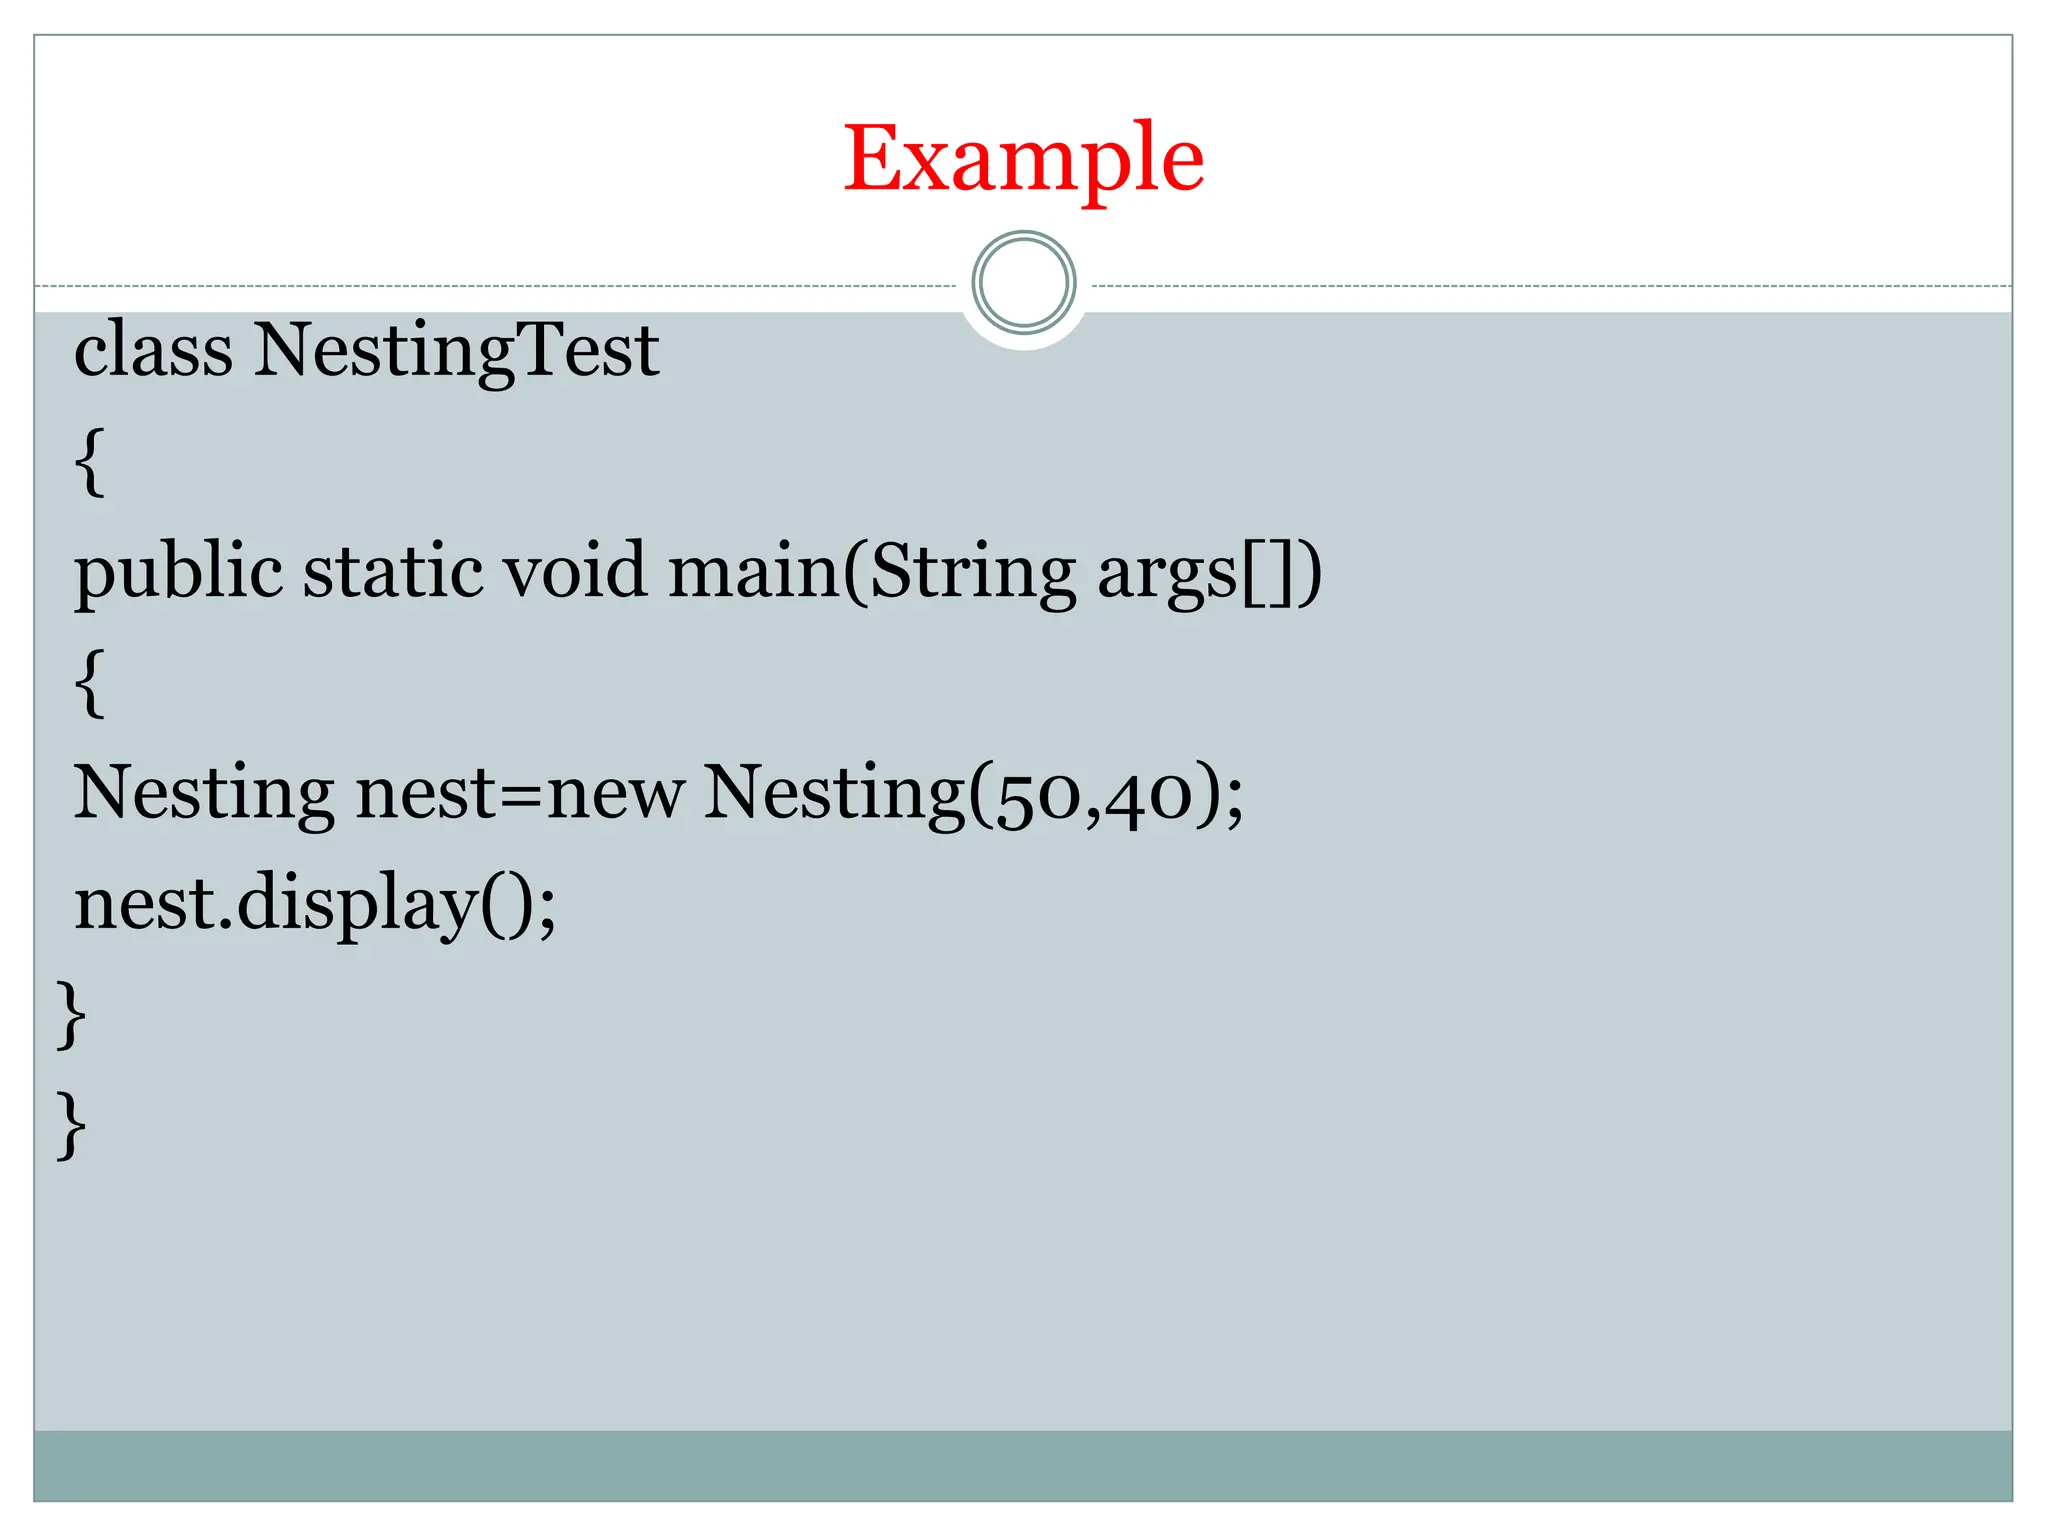Click "main" in the method signature
Screen dimensions: 2048x1536
[x=755, y=572]
